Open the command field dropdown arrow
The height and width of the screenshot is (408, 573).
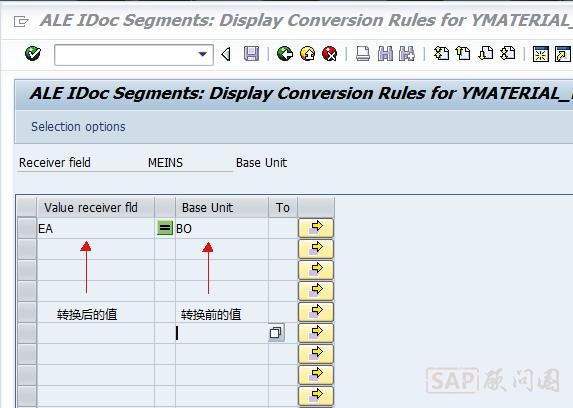pyautogui.click(x=202, y=55)
